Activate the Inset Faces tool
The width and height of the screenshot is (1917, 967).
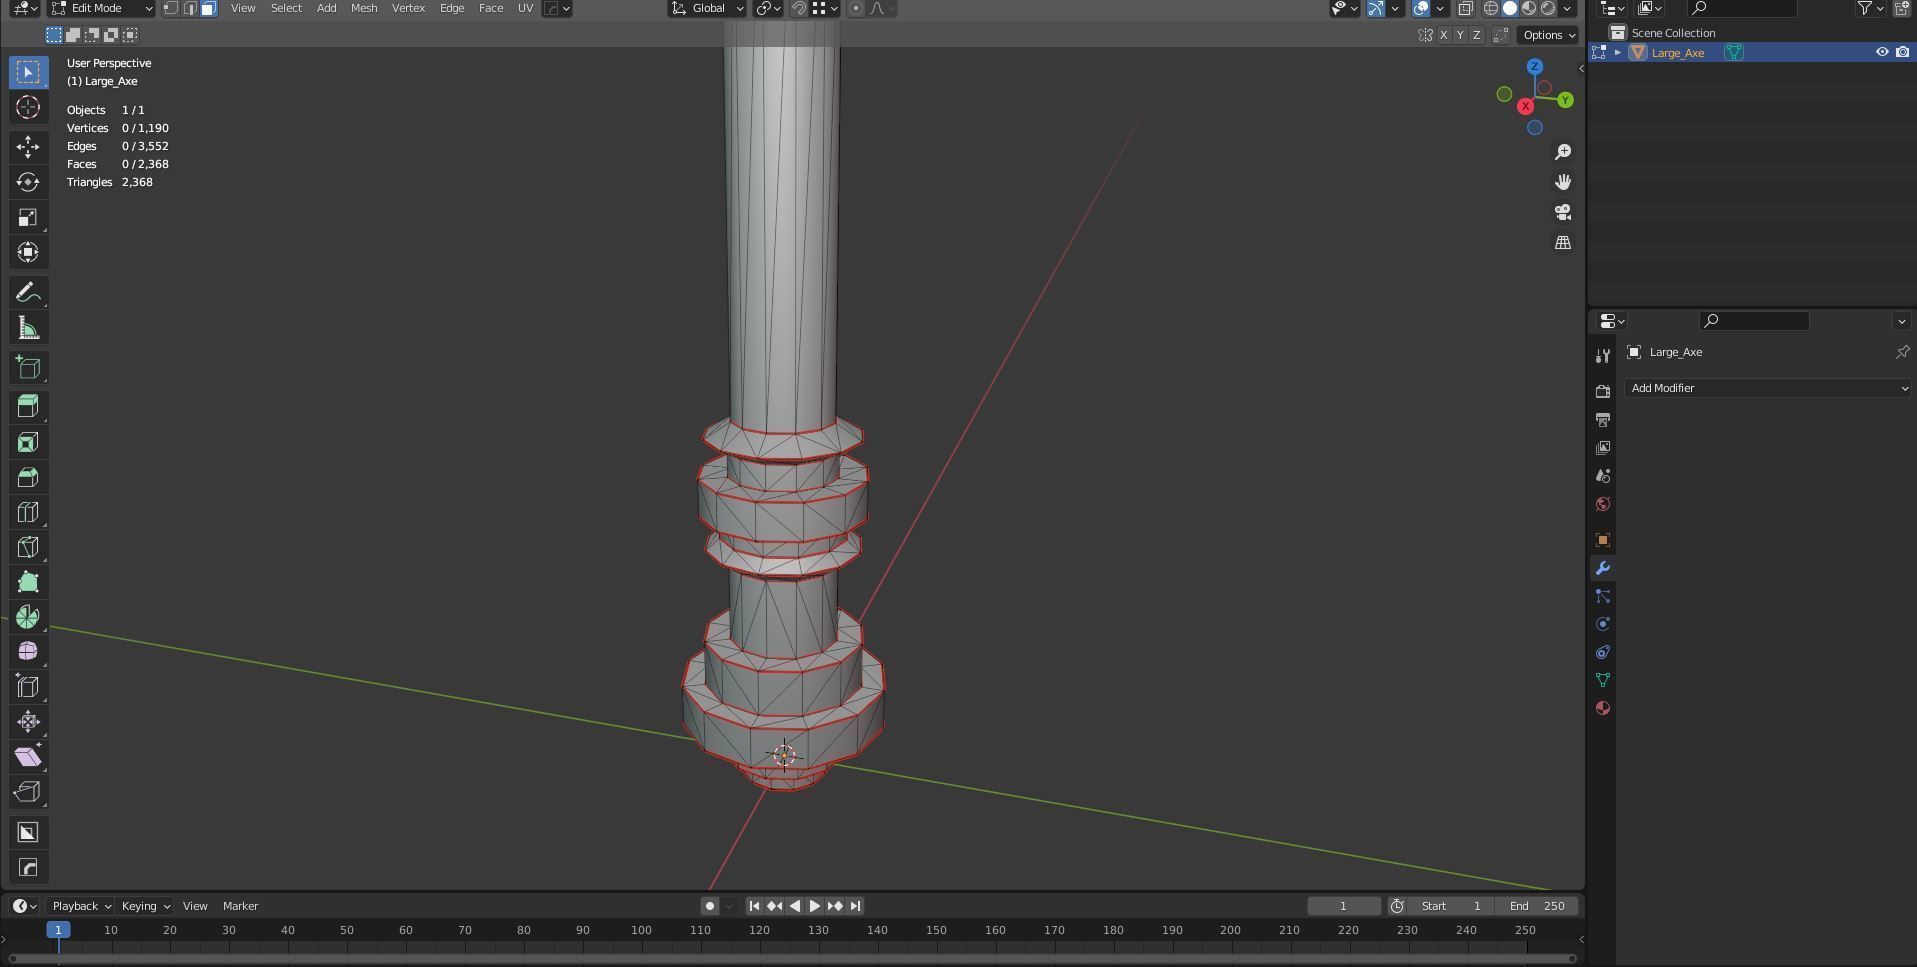[x=28, y=442]
